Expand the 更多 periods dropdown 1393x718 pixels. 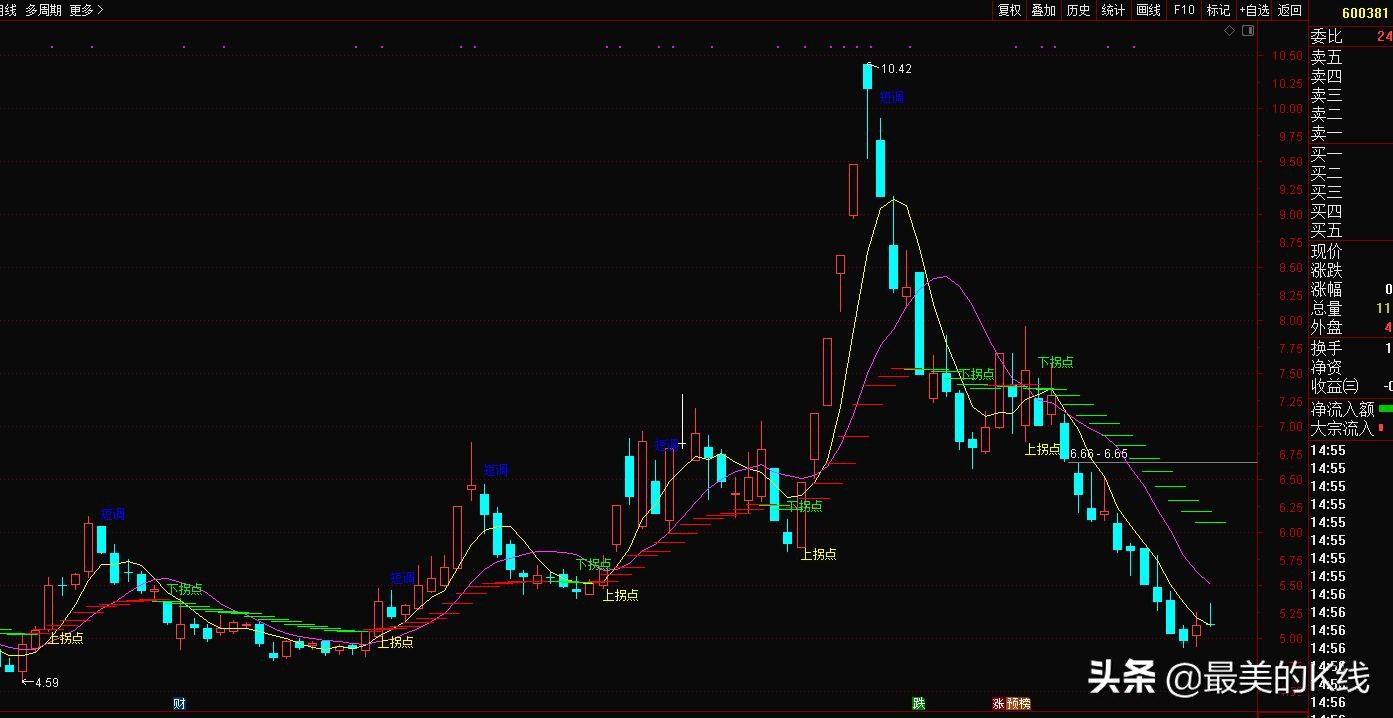coord(86,10)
